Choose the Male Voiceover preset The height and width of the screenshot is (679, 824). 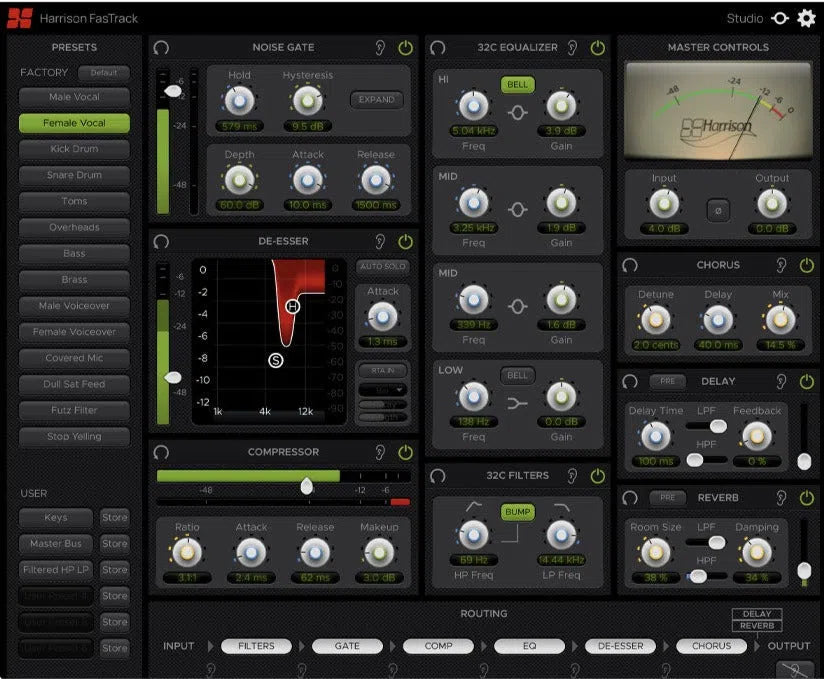point(74,306)
